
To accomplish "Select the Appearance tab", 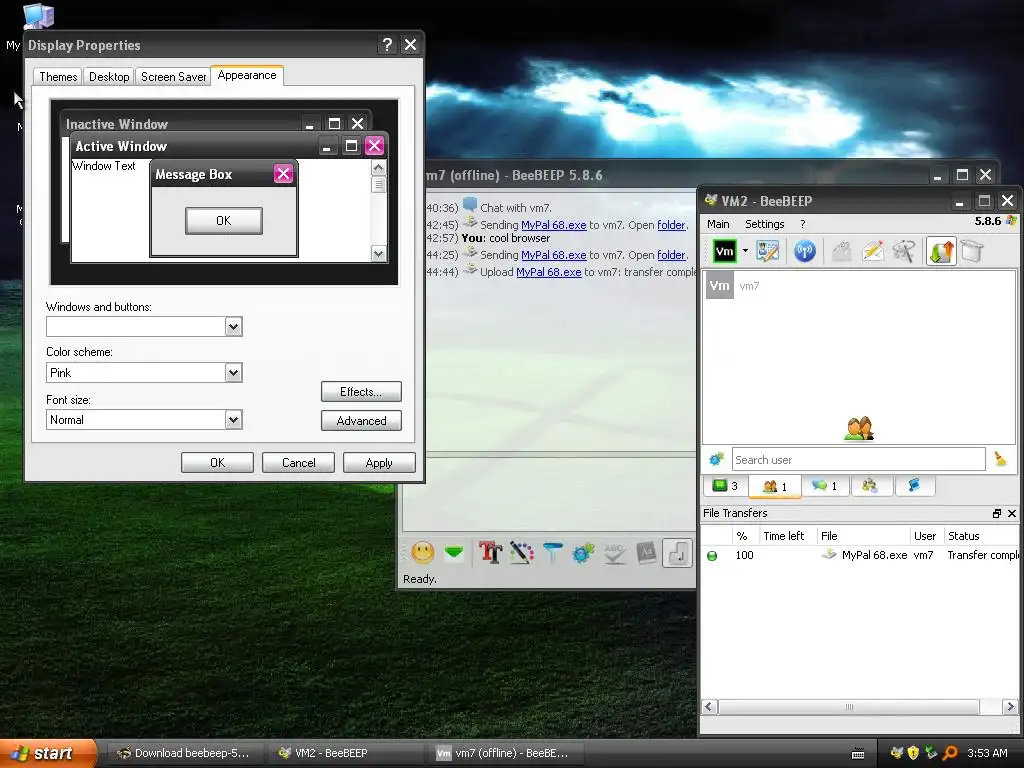I will 247,75.
